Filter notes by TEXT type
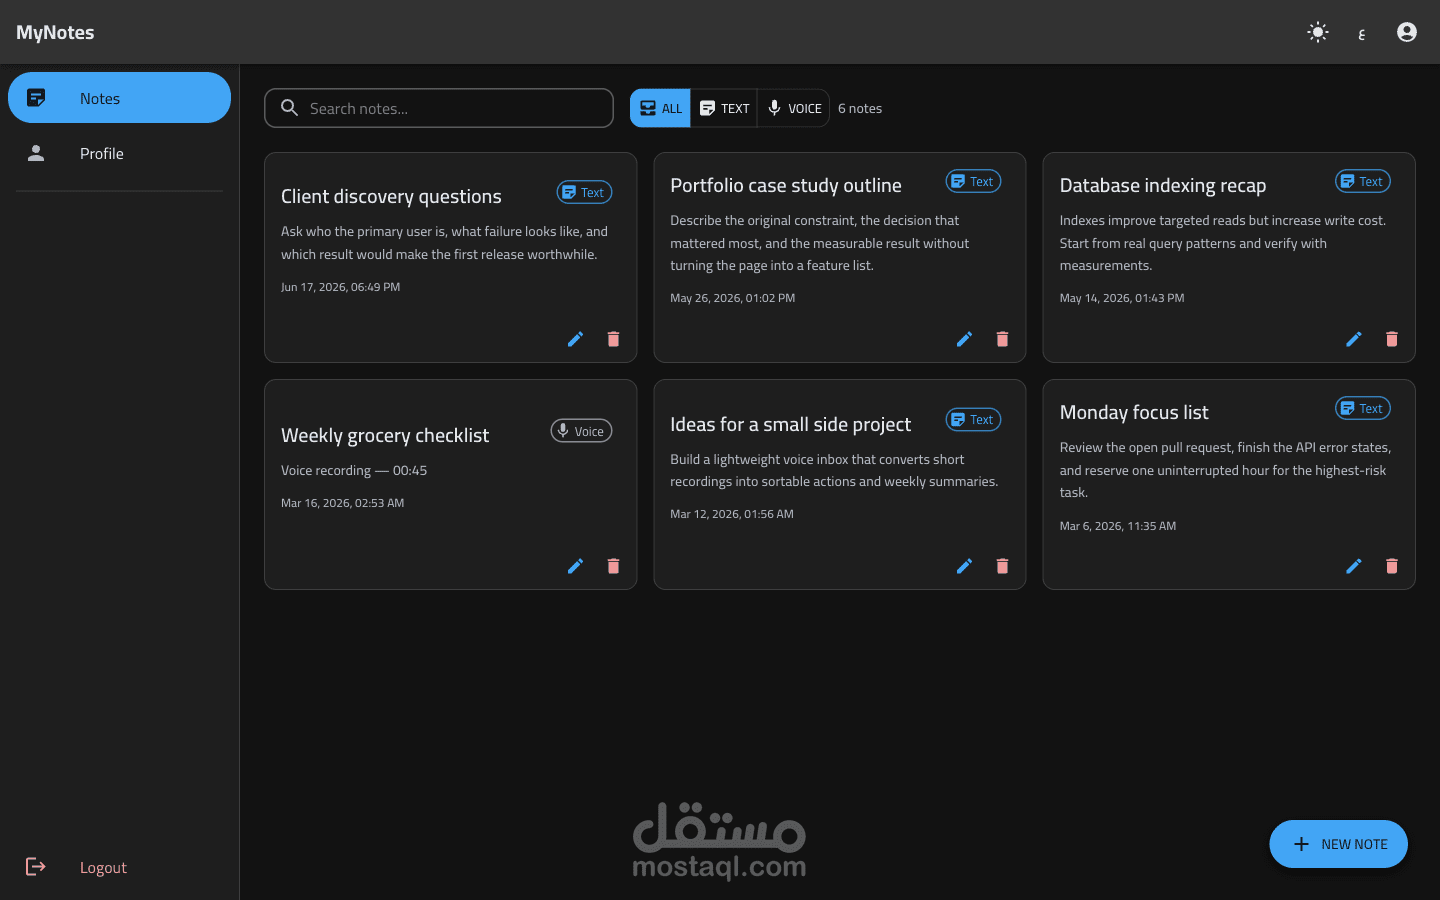The width and height of the screenshot is (1440, 900). 724,108
